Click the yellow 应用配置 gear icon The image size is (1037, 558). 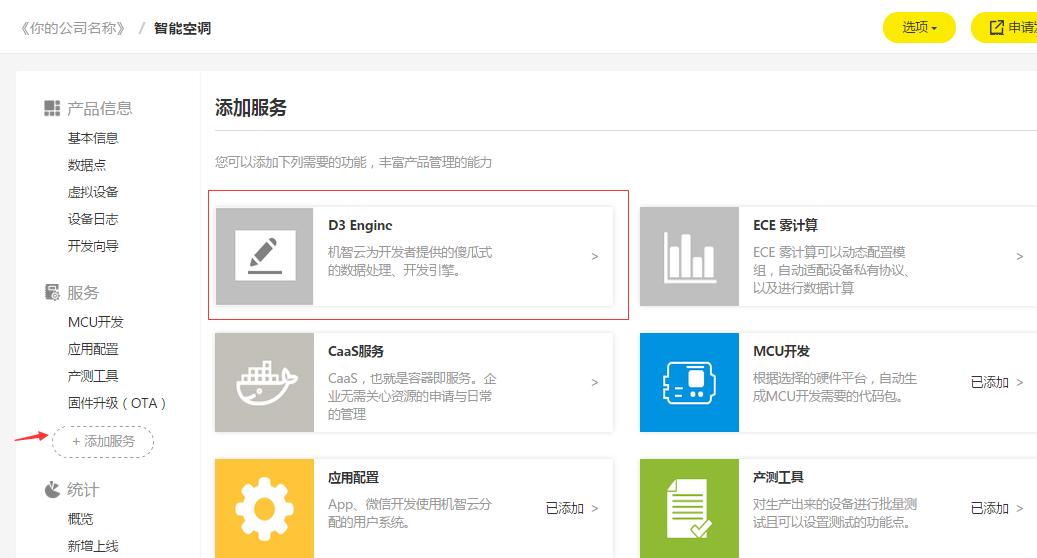click(x=265, y=508)
